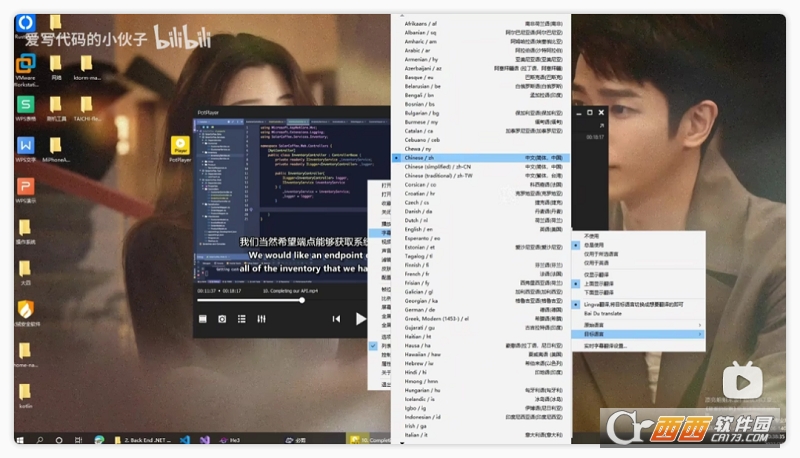Select Chinese (simplified) / zh-CN language
This screenshot has width=800, height=458.
coord(481,167)
